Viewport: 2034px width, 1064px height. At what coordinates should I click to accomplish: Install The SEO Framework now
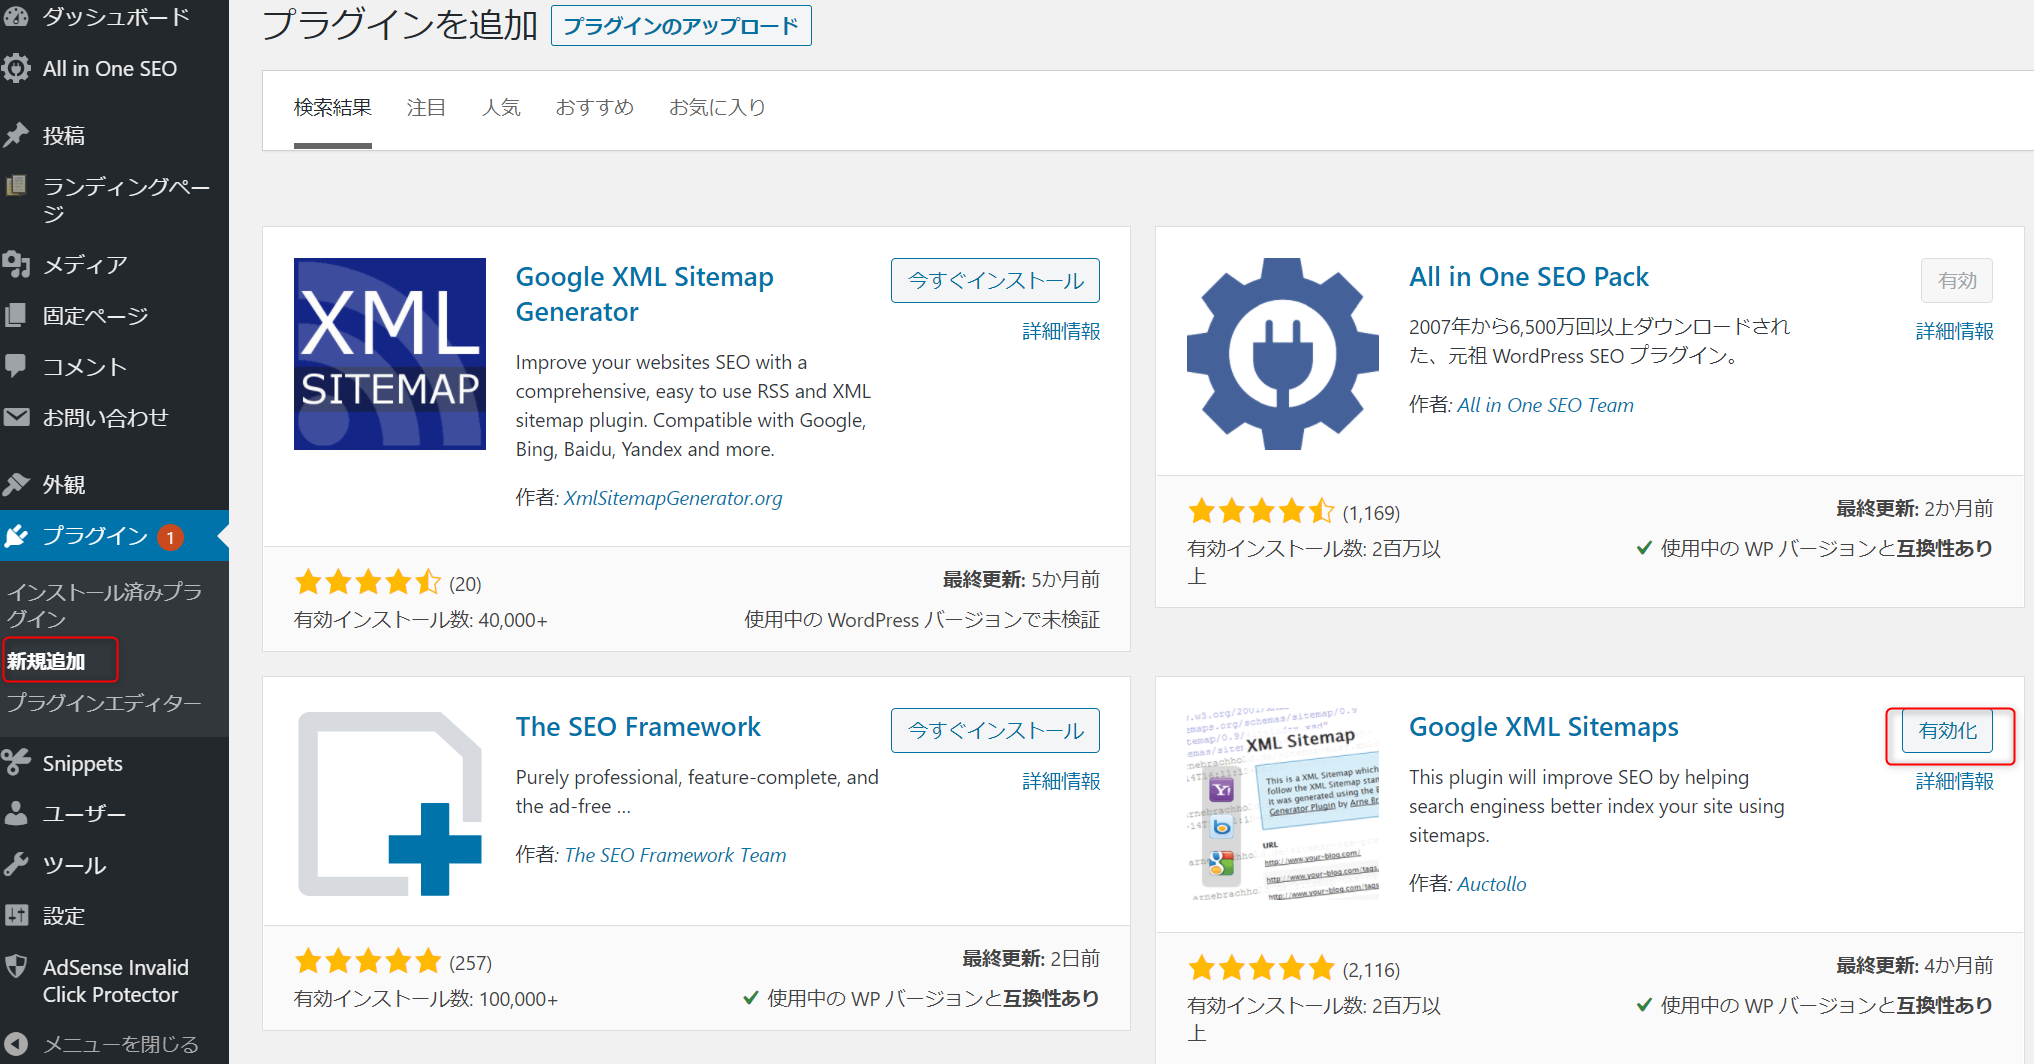pyautogui.click(x=995, y=731)
